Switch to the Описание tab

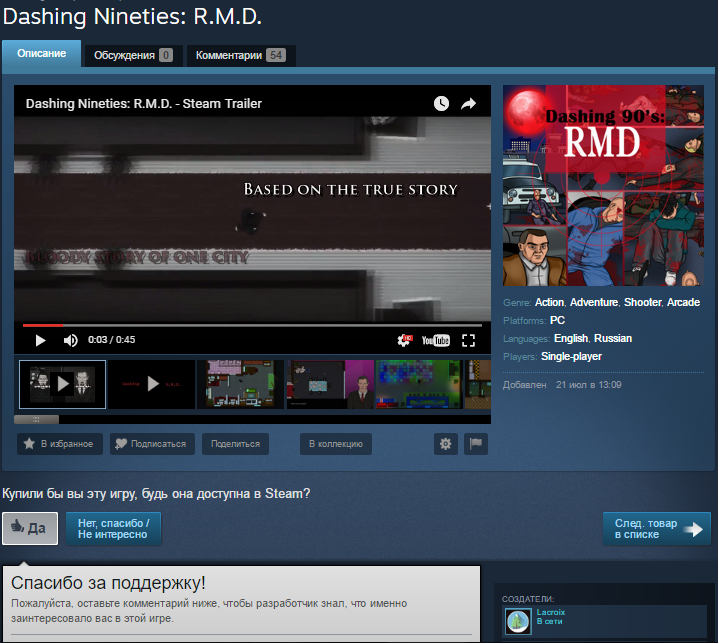click(x=42, y=54)
